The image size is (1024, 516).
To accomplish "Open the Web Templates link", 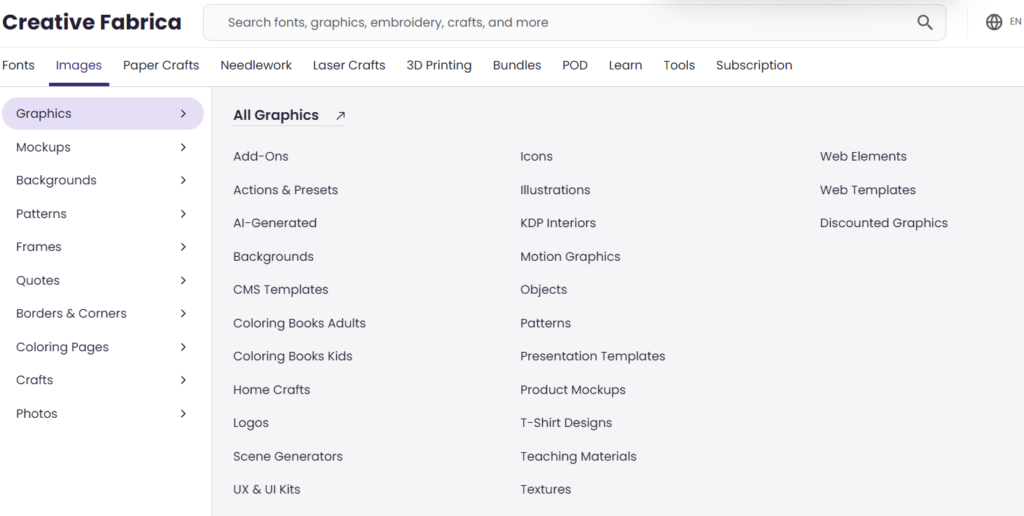I will coord(868,190).
